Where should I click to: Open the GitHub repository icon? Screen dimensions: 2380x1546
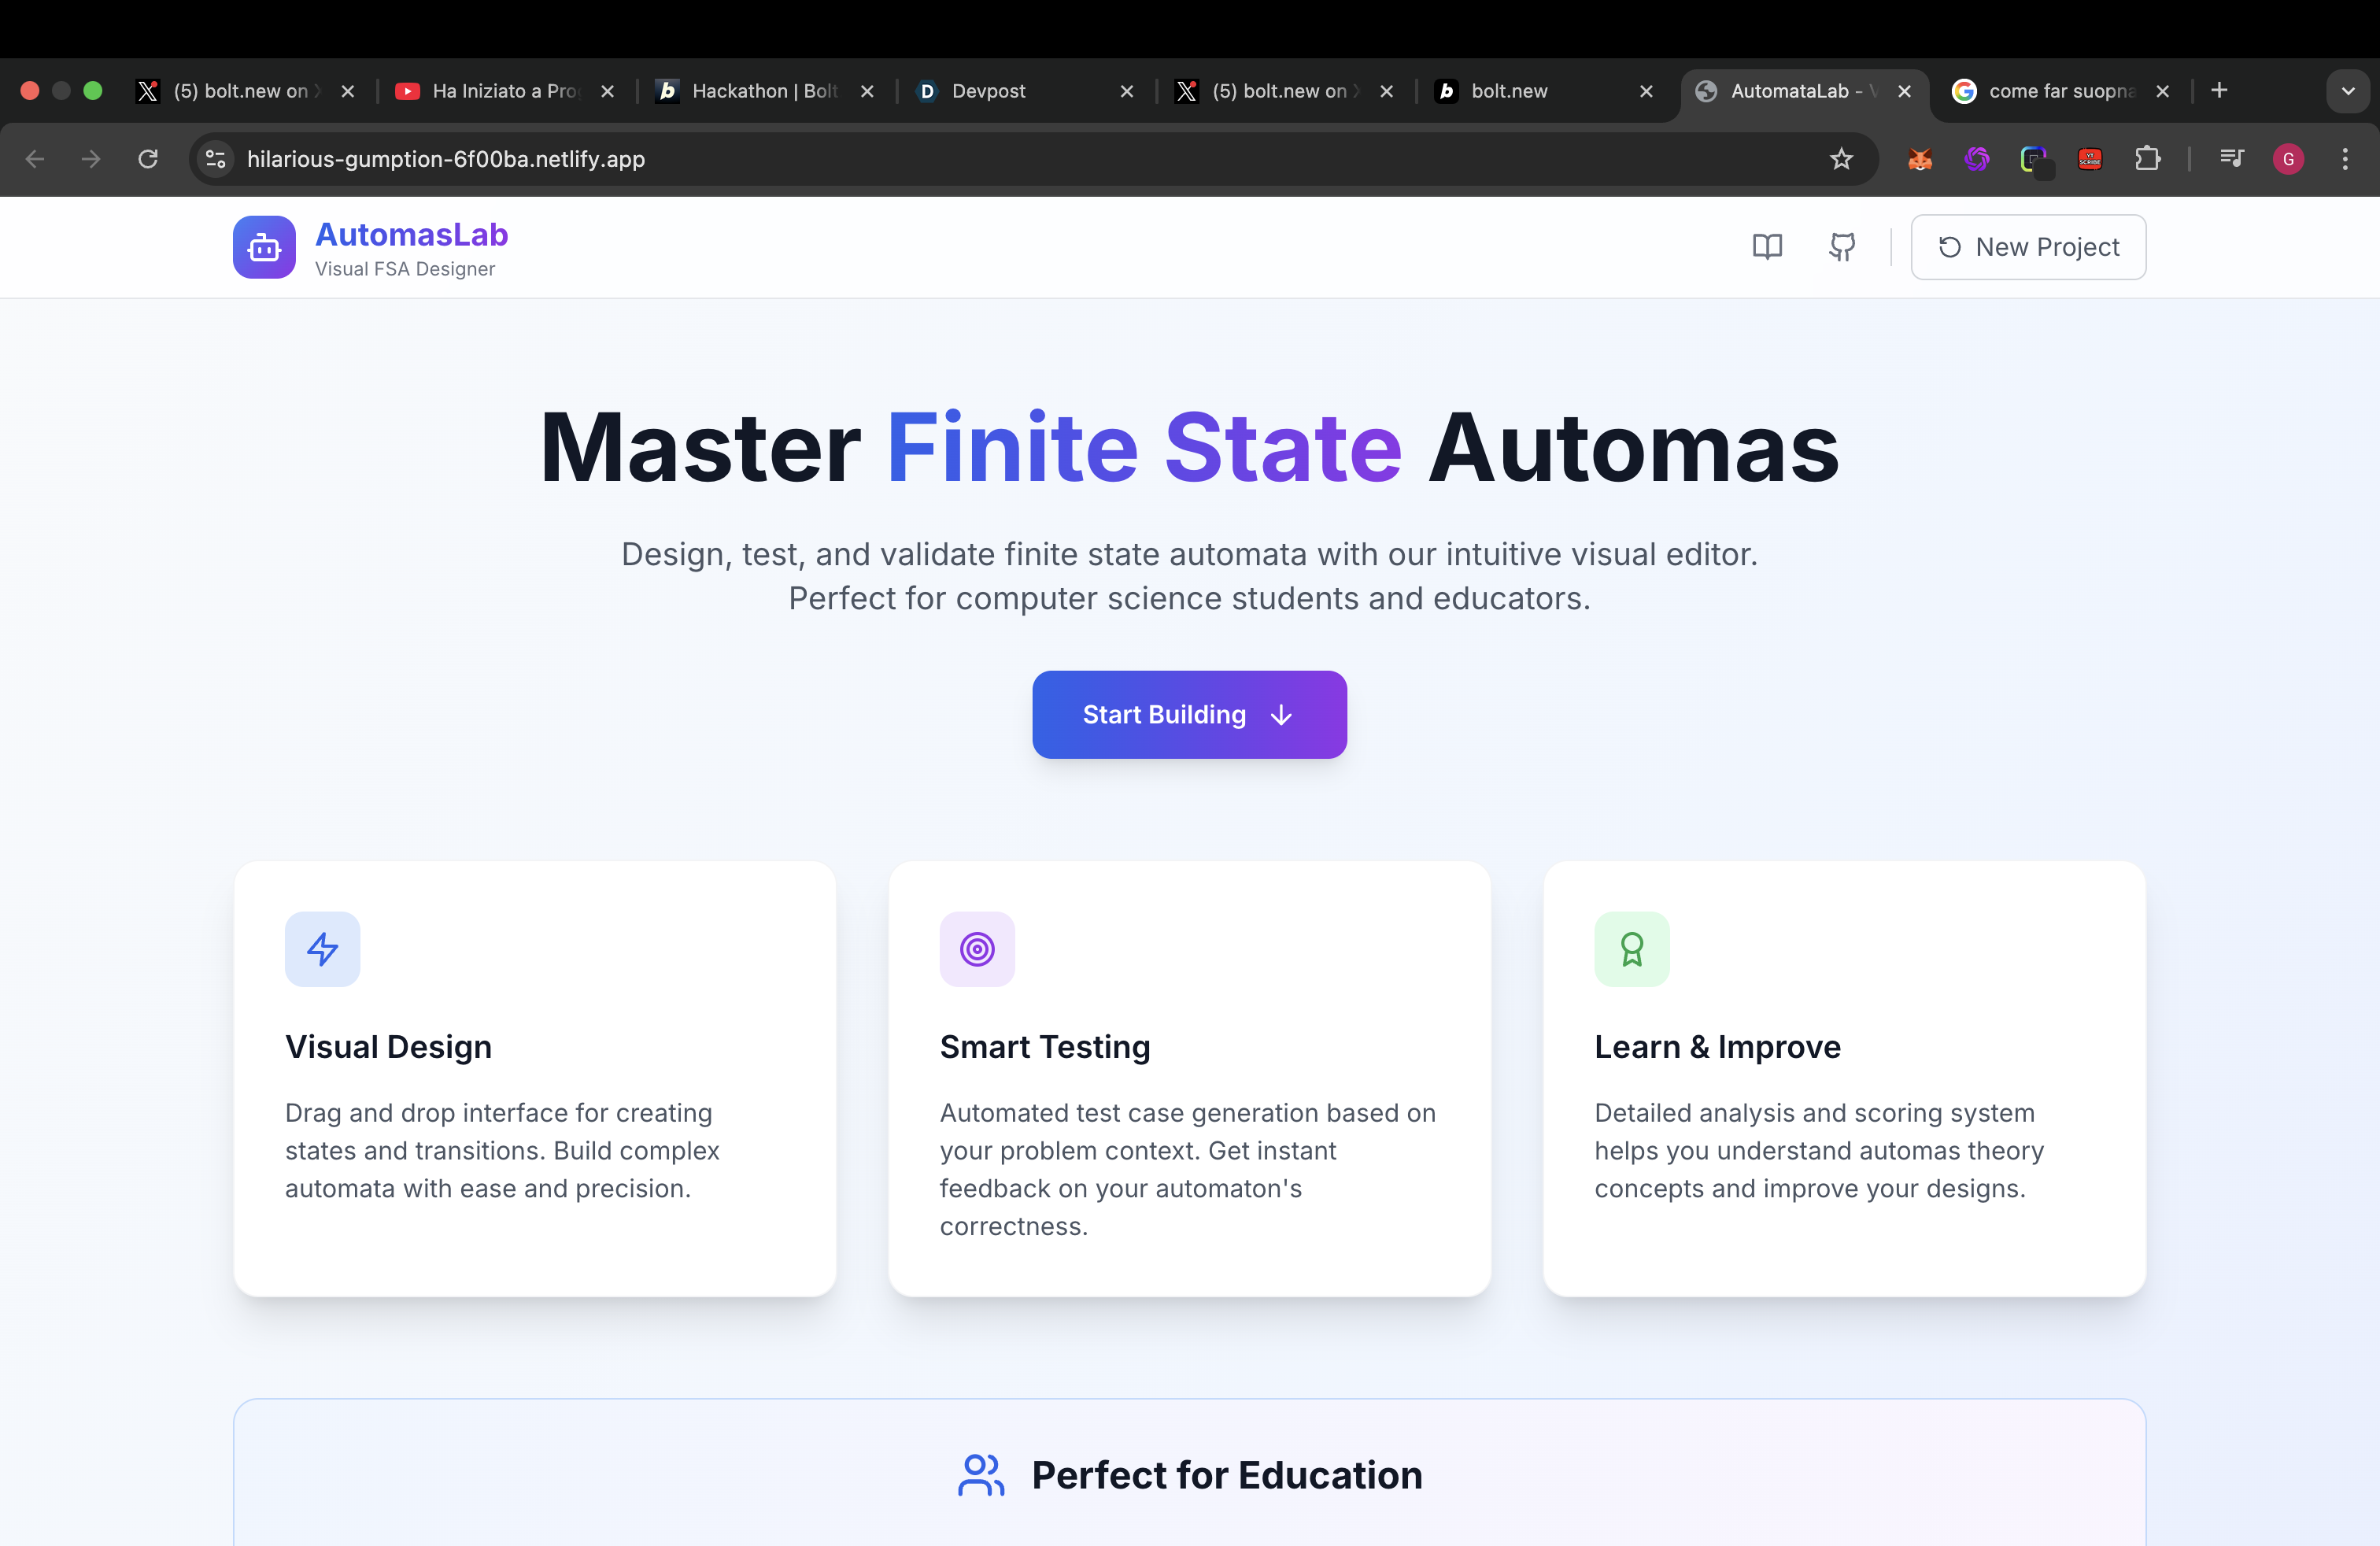point(1842,247)
